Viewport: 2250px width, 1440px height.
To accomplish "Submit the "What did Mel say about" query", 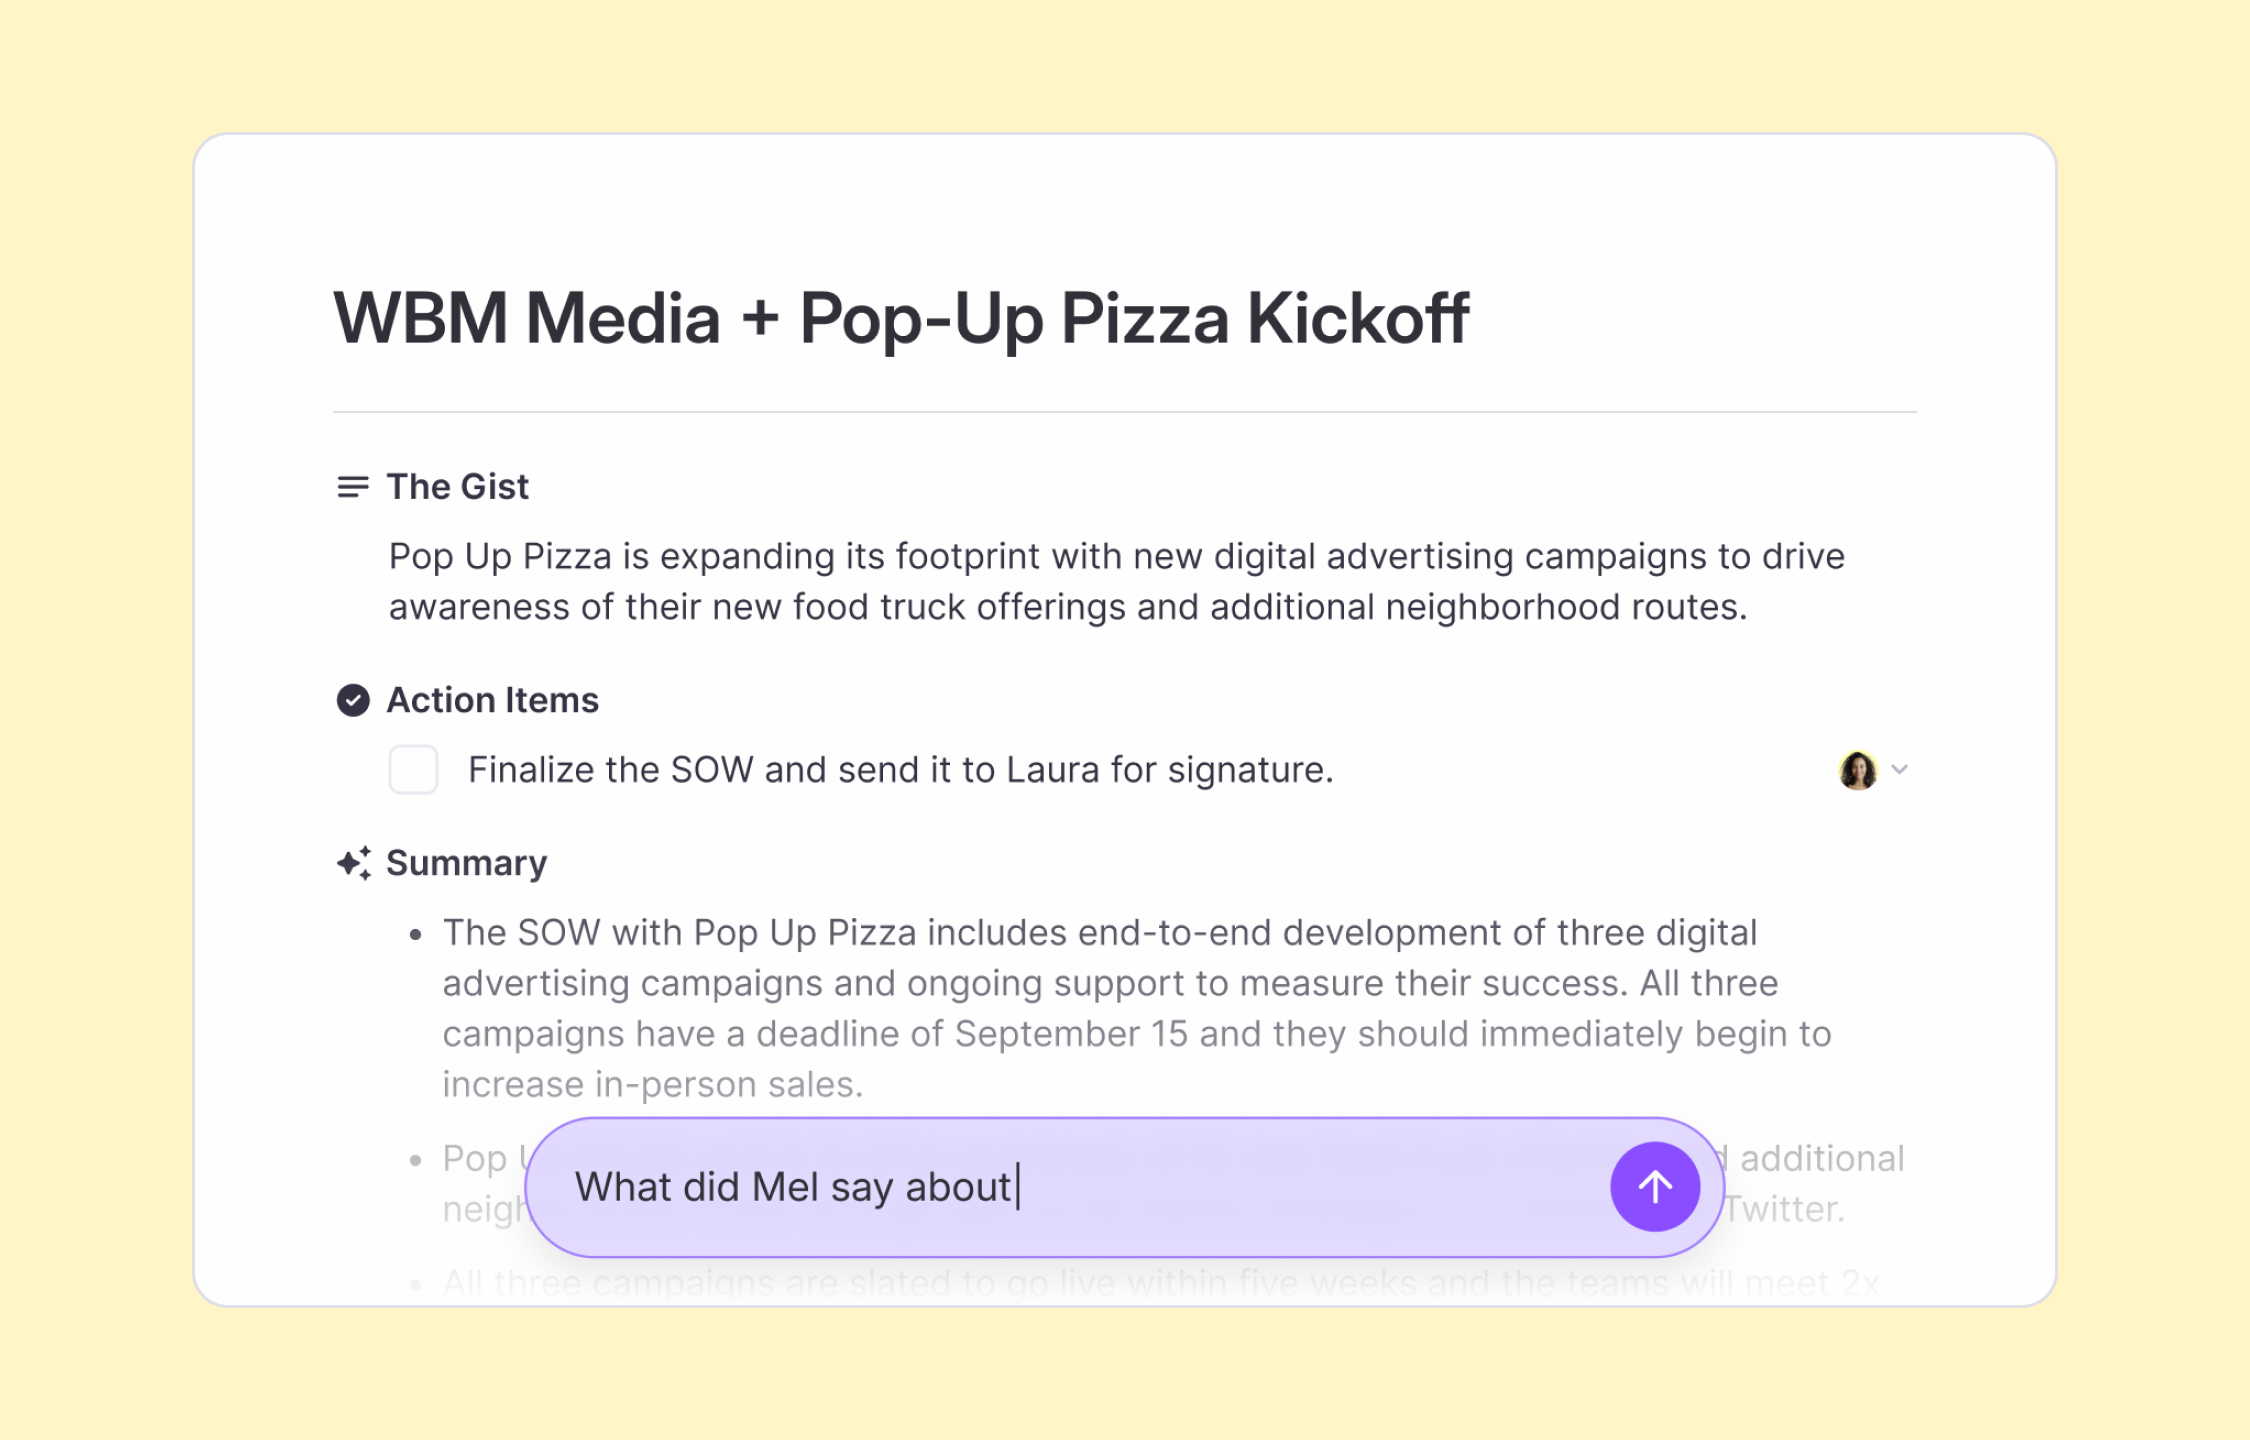I will [x=1655, y=1186].
